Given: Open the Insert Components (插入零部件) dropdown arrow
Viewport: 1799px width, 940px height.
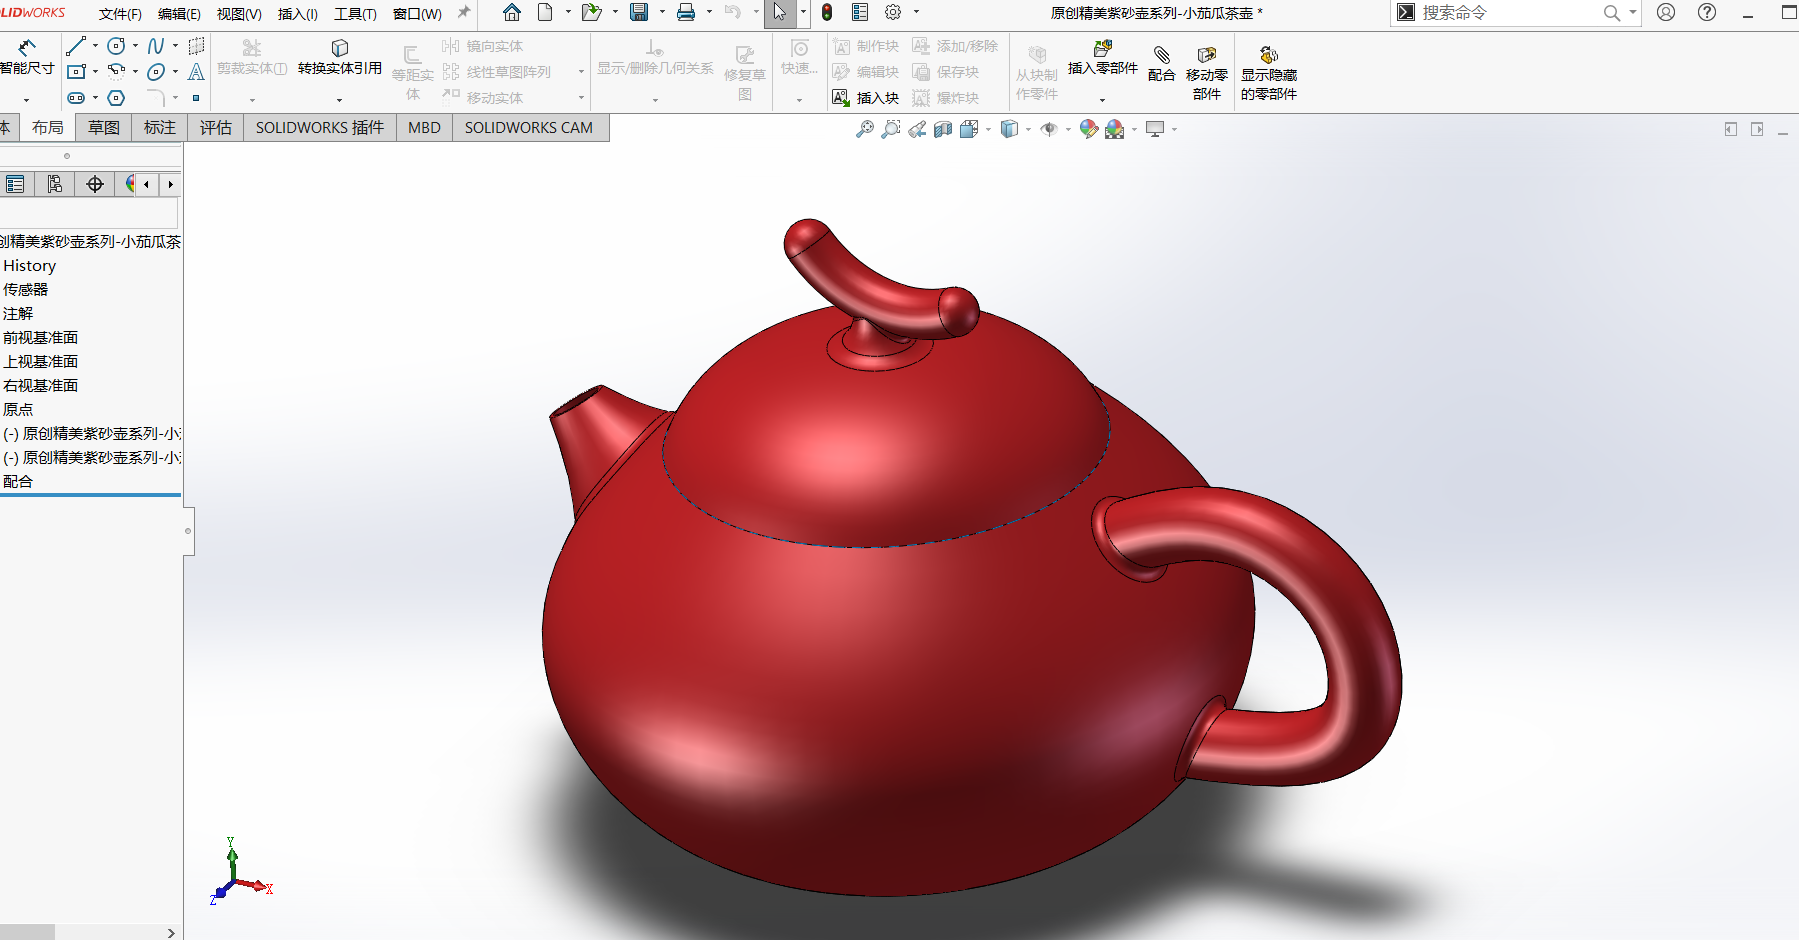Looking at the screenshot, I should pyautogui.click(x=1102, y=100).
